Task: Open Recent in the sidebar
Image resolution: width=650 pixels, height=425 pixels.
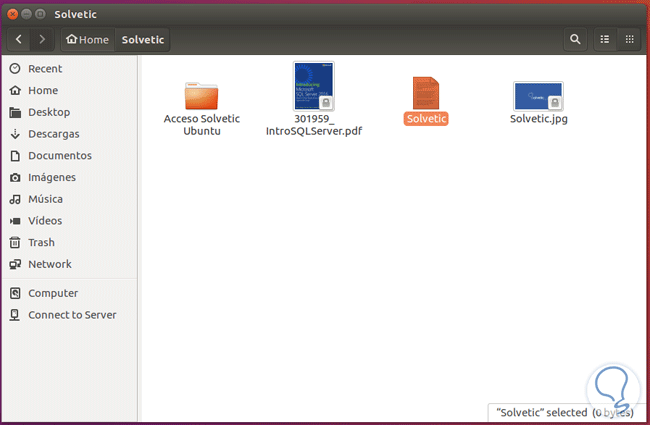Action: pyautogui.click(x=70, y=69)
